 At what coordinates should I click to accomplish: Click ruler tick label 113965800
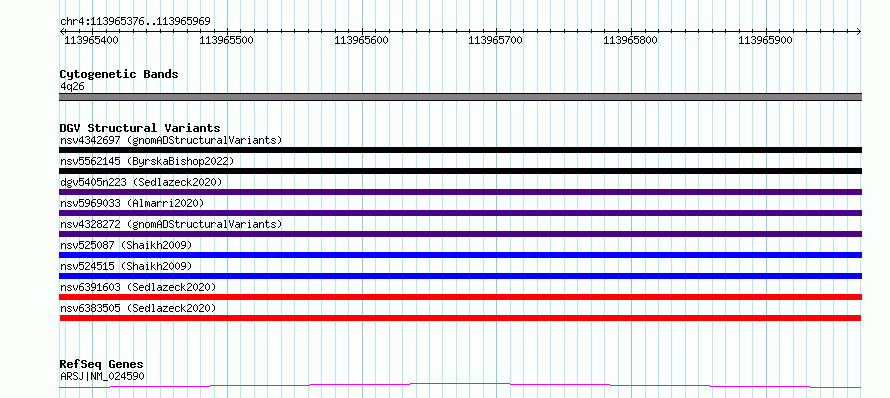(631, 40)
